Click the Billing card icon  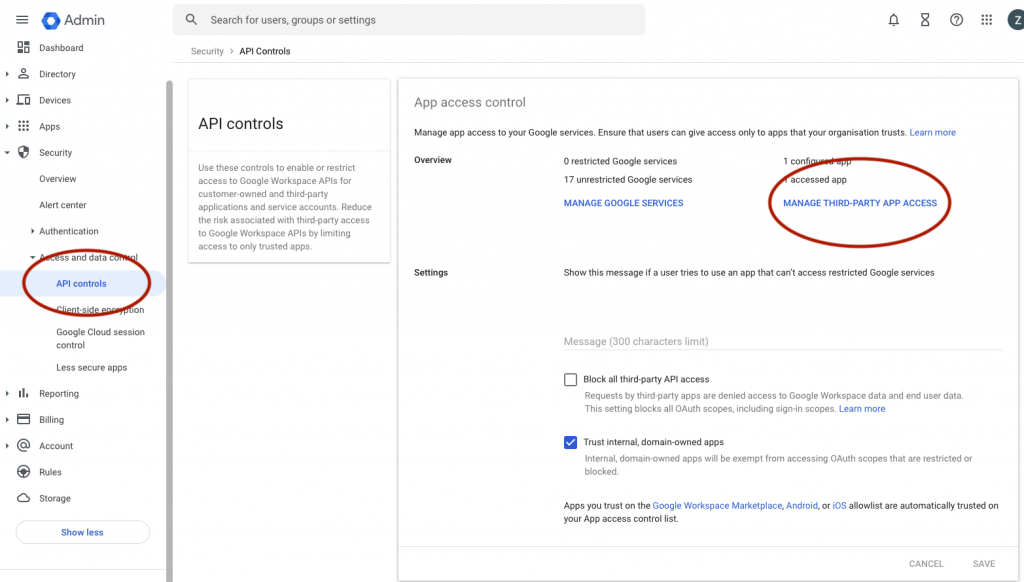pos(24,419)
